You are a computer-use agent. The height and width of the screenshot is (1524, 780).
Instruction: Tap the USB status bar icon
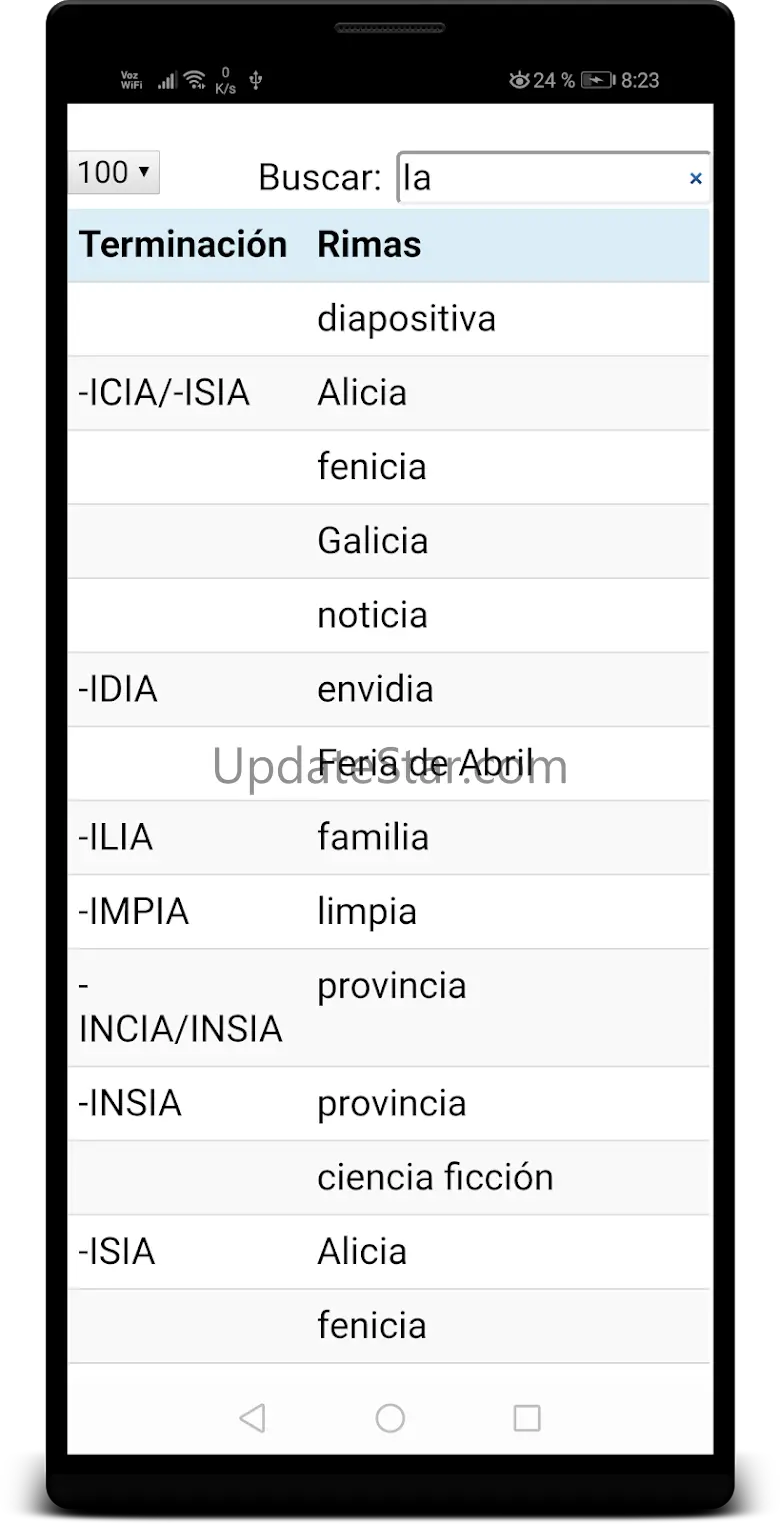[x=256, y=80]
